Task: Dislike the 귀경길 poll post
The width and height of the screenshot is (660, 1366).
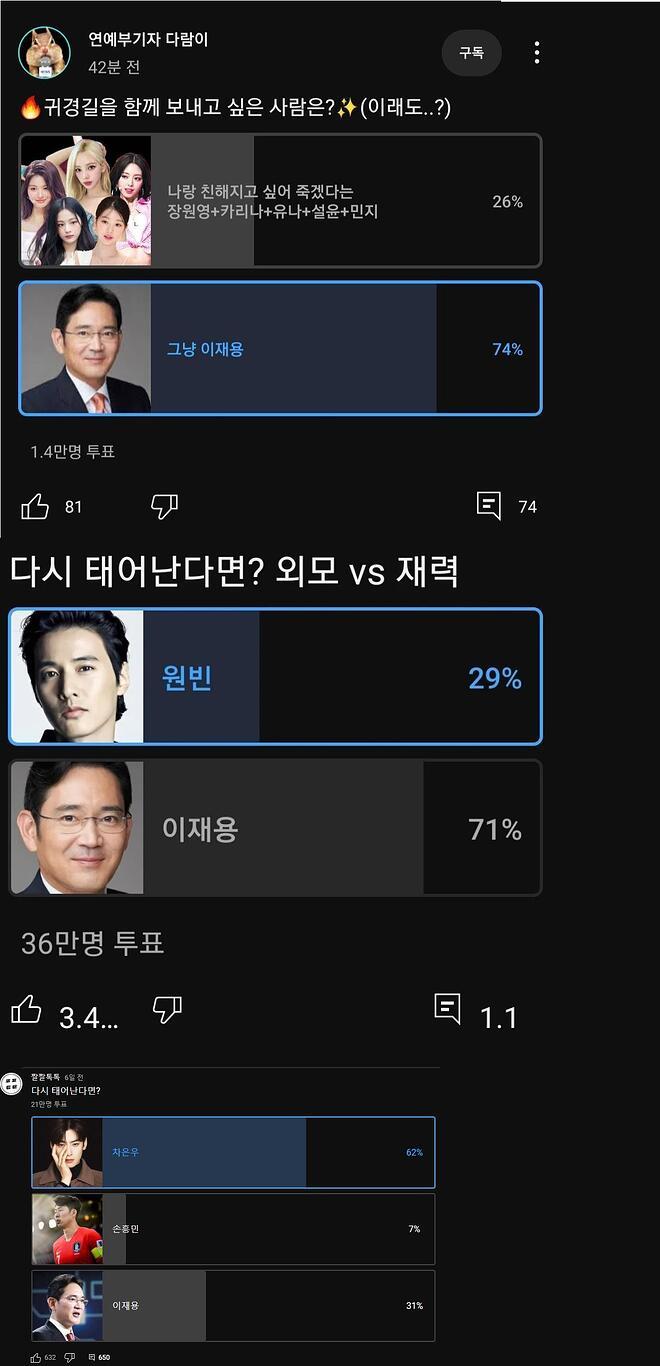Action: click(164, 507)
